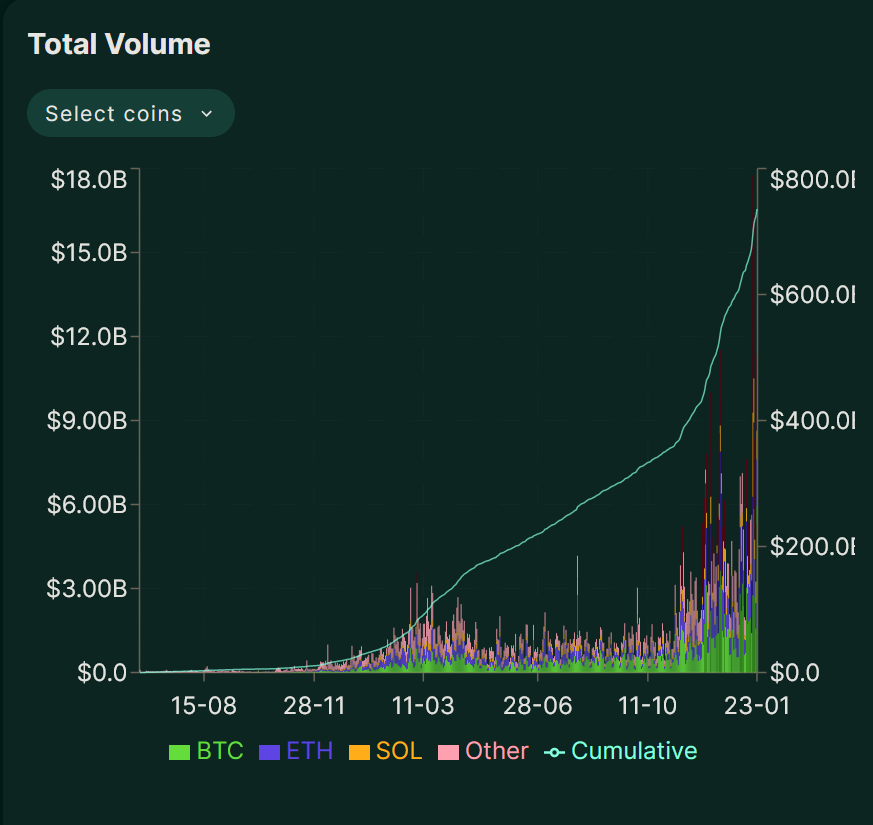Click the $15.0B axis label

[89, 253]
